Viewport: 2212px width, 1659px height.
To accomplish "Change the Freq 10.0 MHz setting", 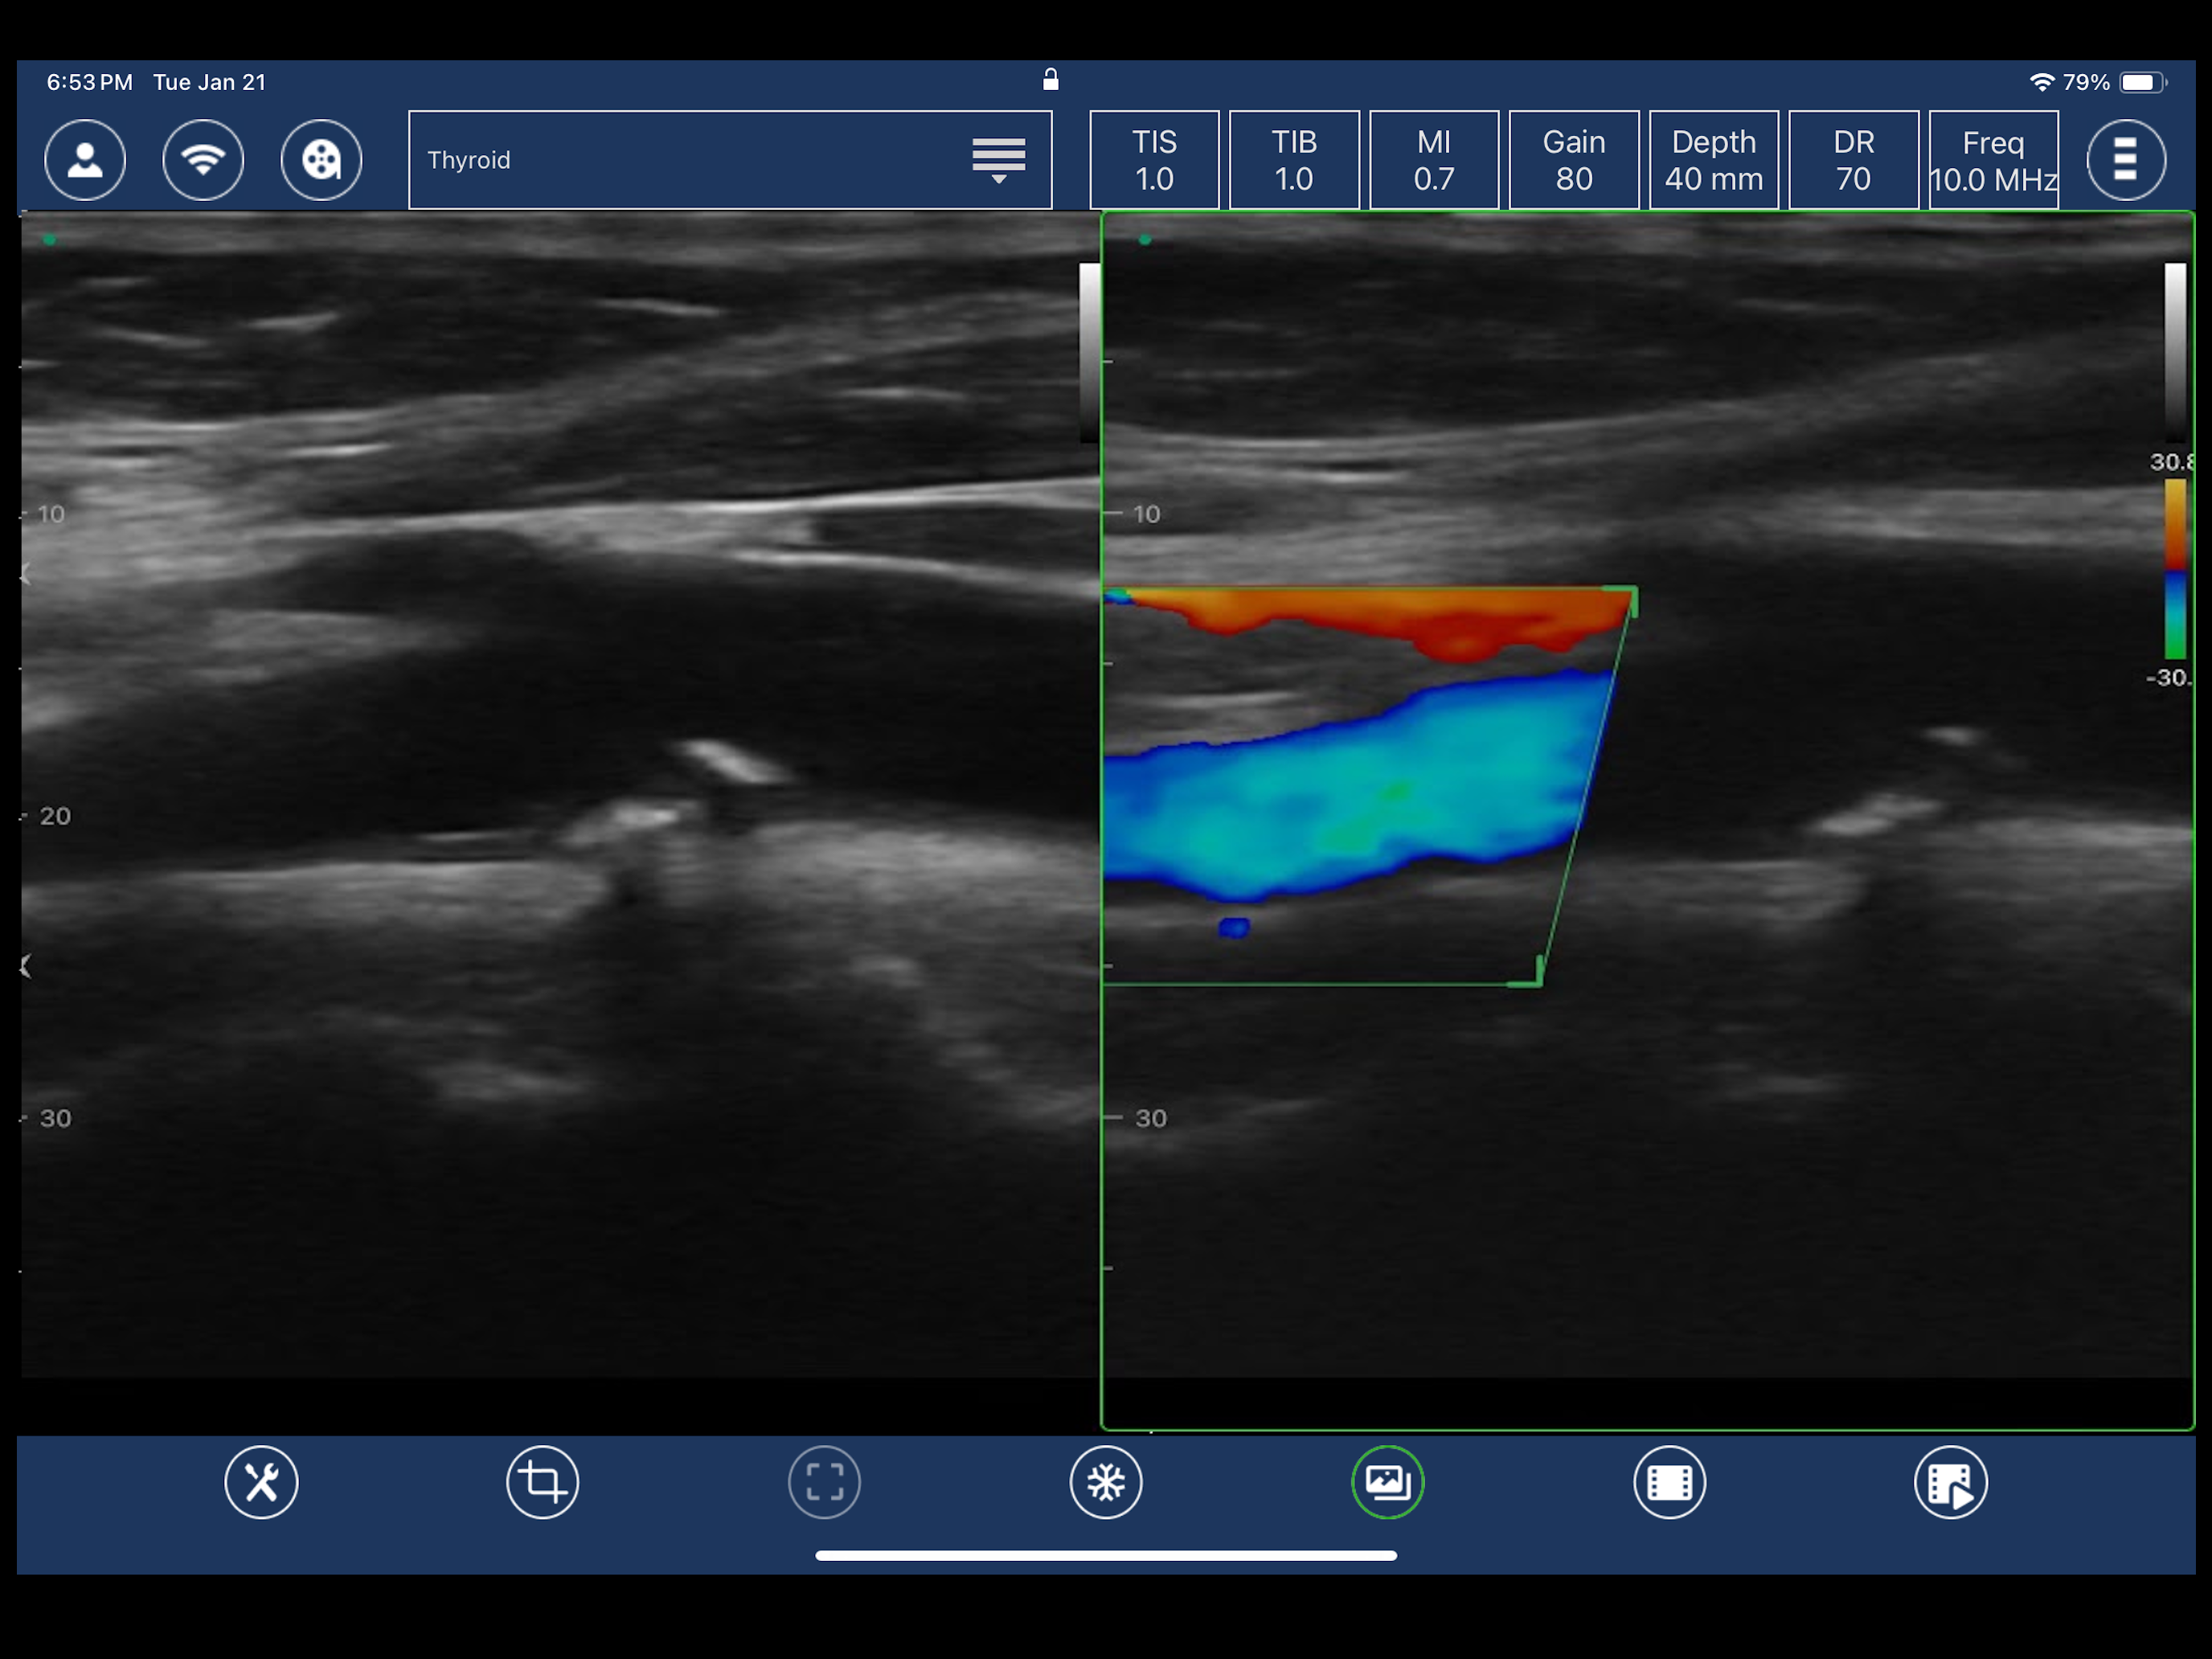I will click(1993, 160).
